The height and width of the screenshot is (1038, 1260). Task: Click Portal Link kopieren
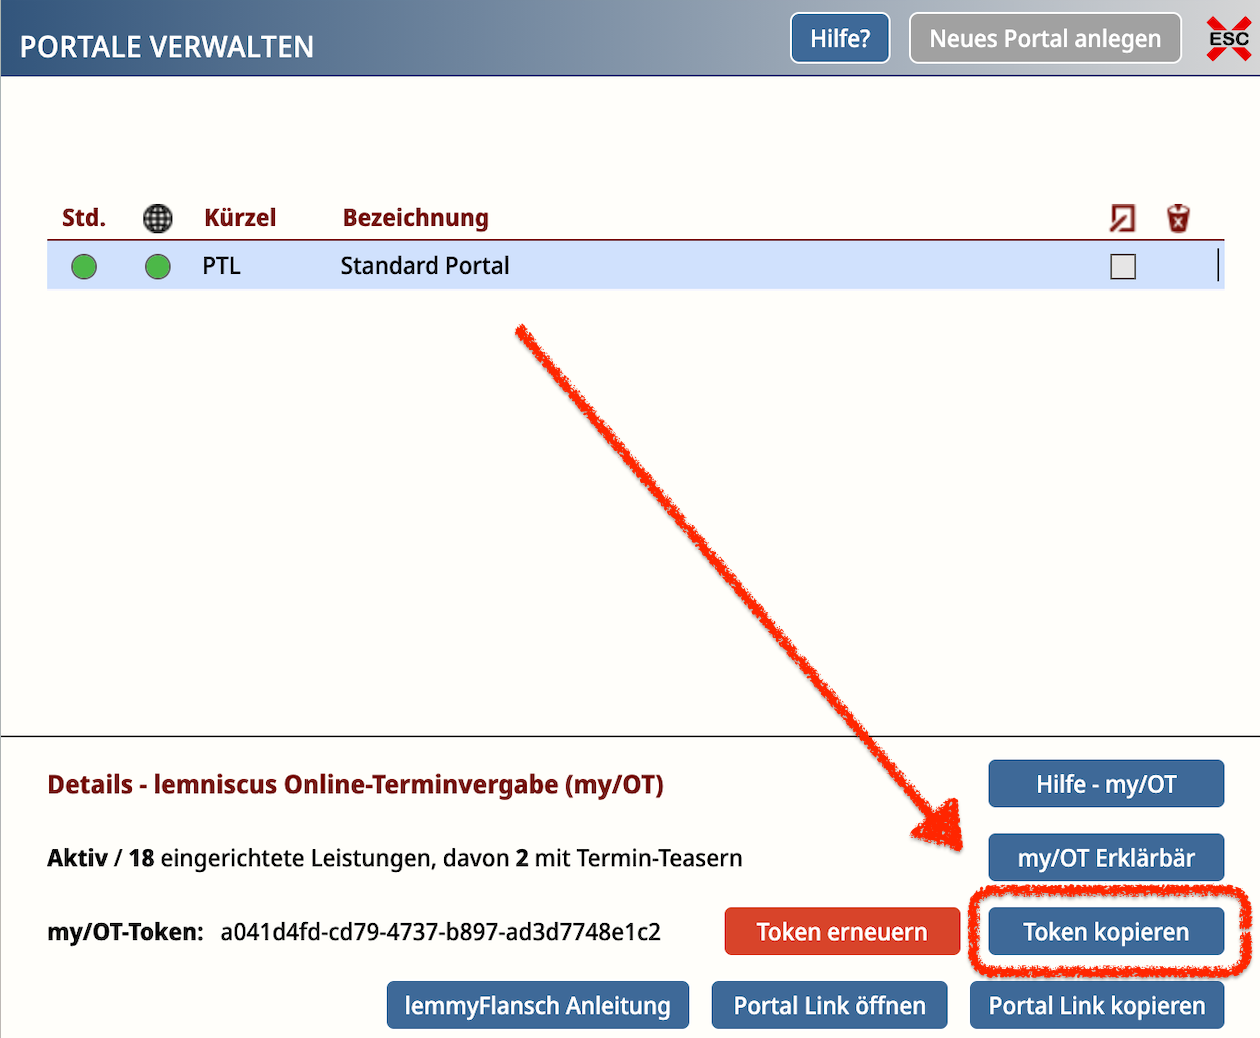1097,1005
